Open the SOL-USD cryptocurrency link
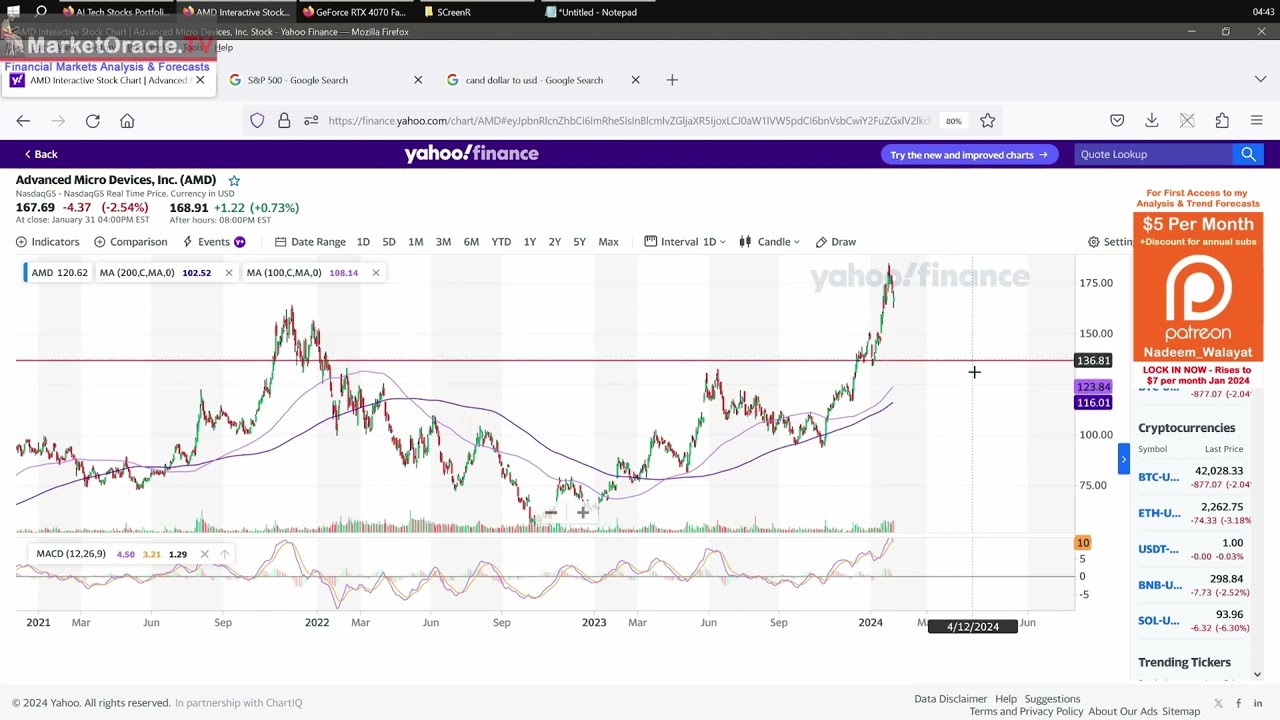This screenshot has width=1280, height=720. 1158,621
